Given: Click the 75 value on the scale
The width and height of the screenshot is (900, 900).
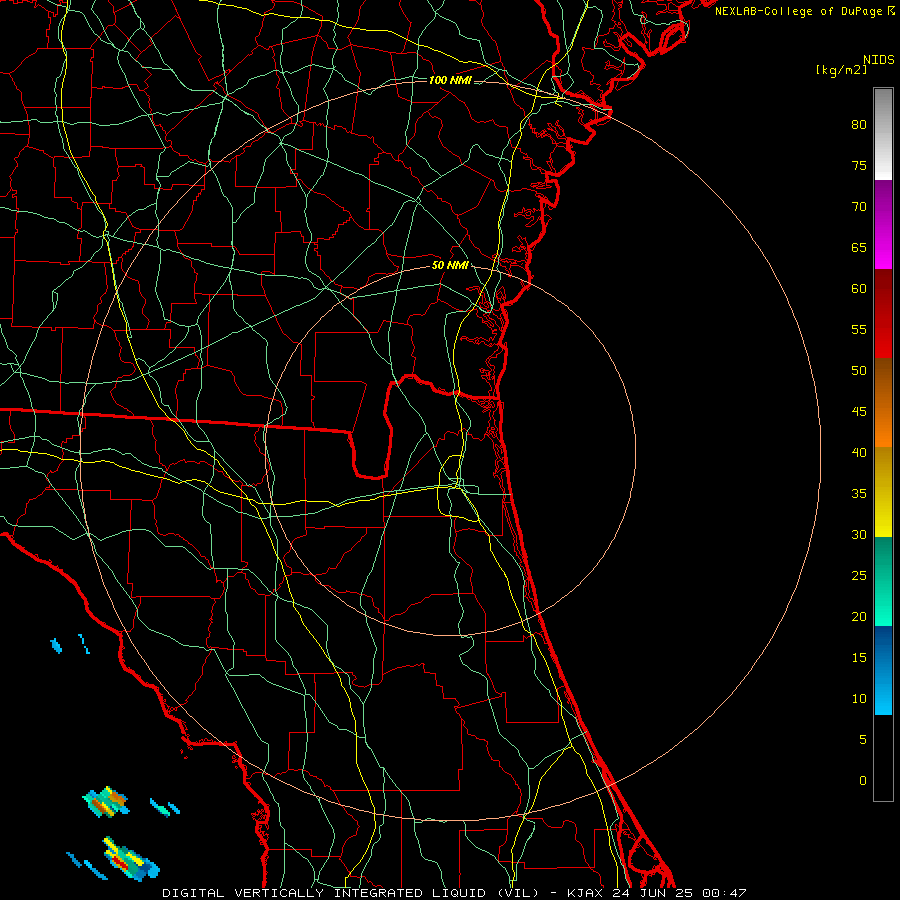Looking at the screenshot, I should (x=859, y=165).
